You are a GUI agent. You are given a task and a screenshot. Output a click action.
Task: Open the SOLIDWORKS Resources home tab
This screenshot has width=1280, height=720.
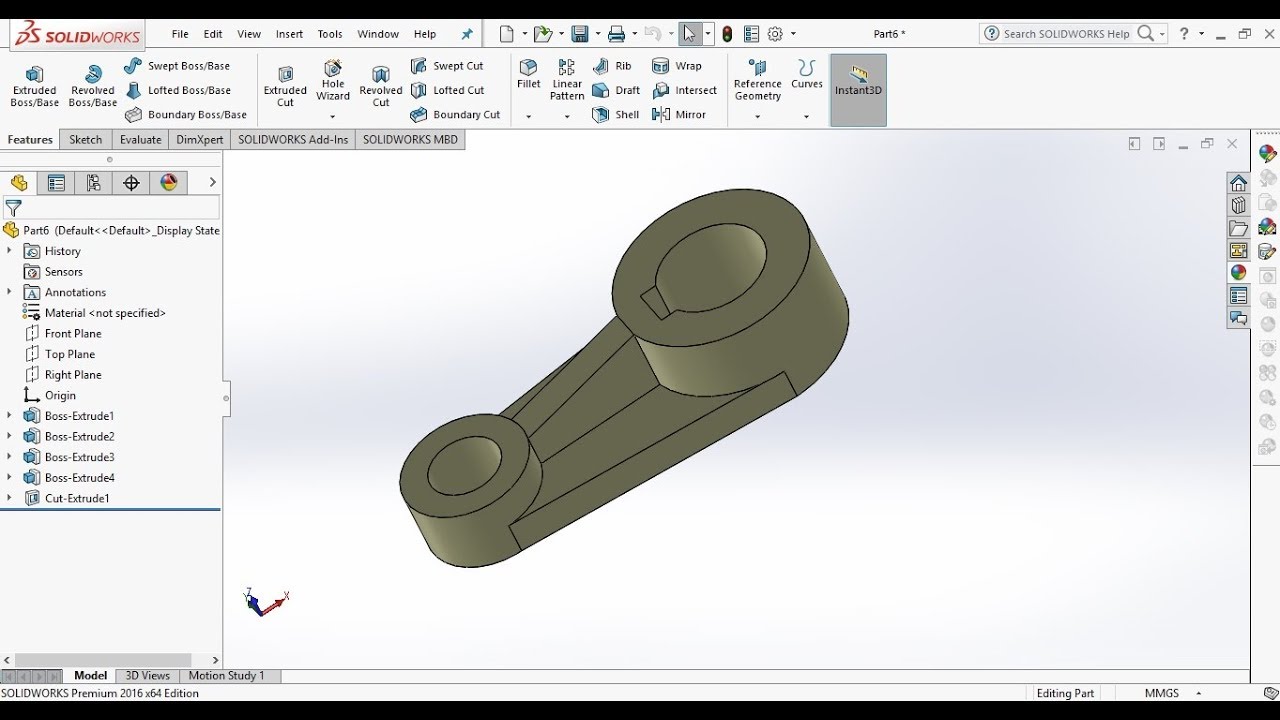click(x=1239, y=183)
